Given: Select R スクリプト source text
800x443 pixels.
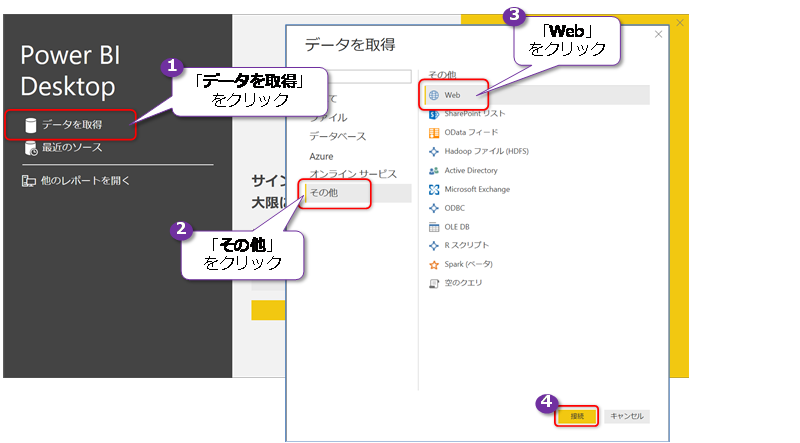Looking at the screenshot, I should point(466,245).
